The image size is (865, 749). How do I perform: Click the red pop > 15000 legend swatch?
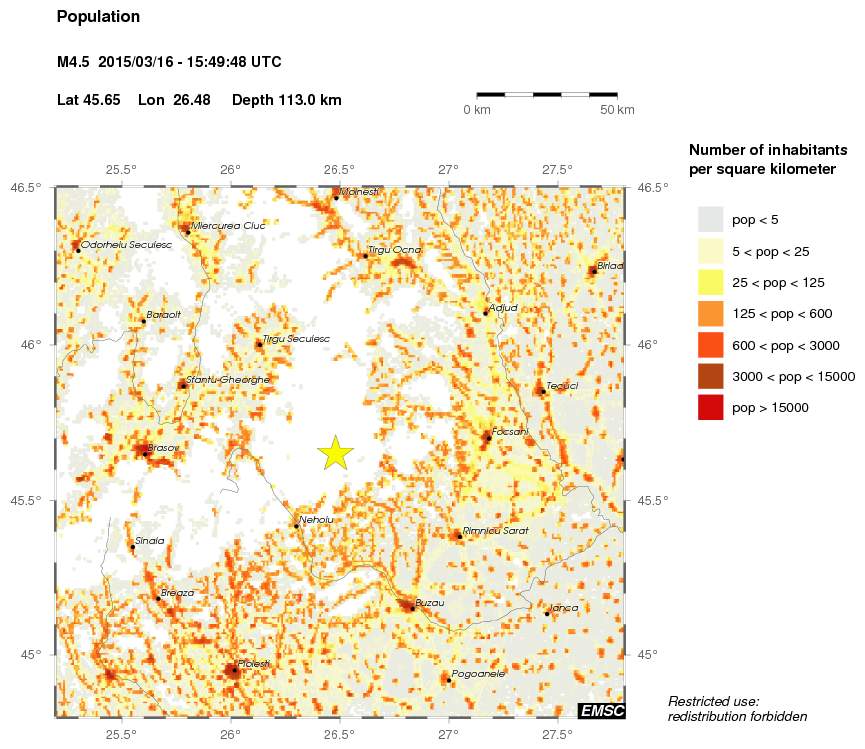click(x=710, y=407)
